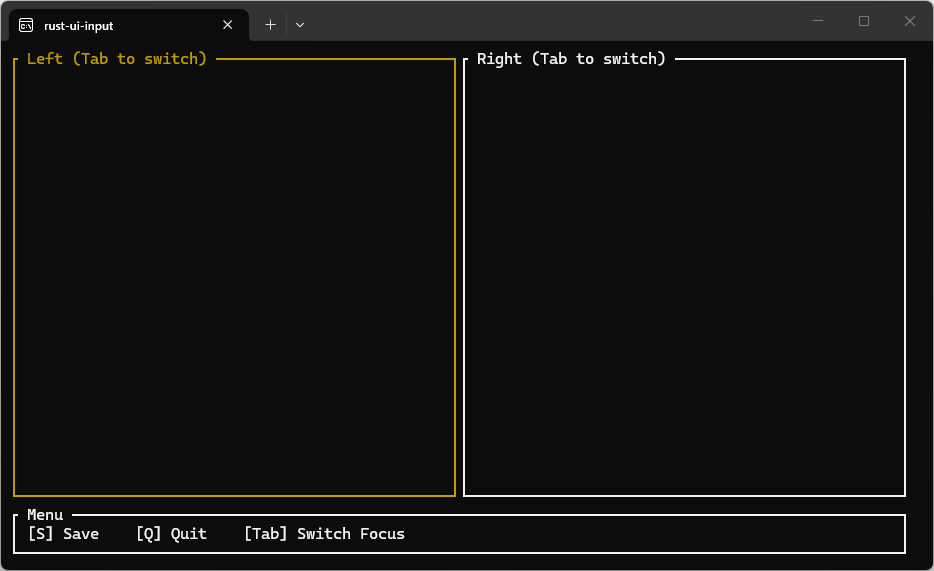The image size is (934, 571).
Task: Click the [Q] Quit menu option
Action: [x=171, y=534]
